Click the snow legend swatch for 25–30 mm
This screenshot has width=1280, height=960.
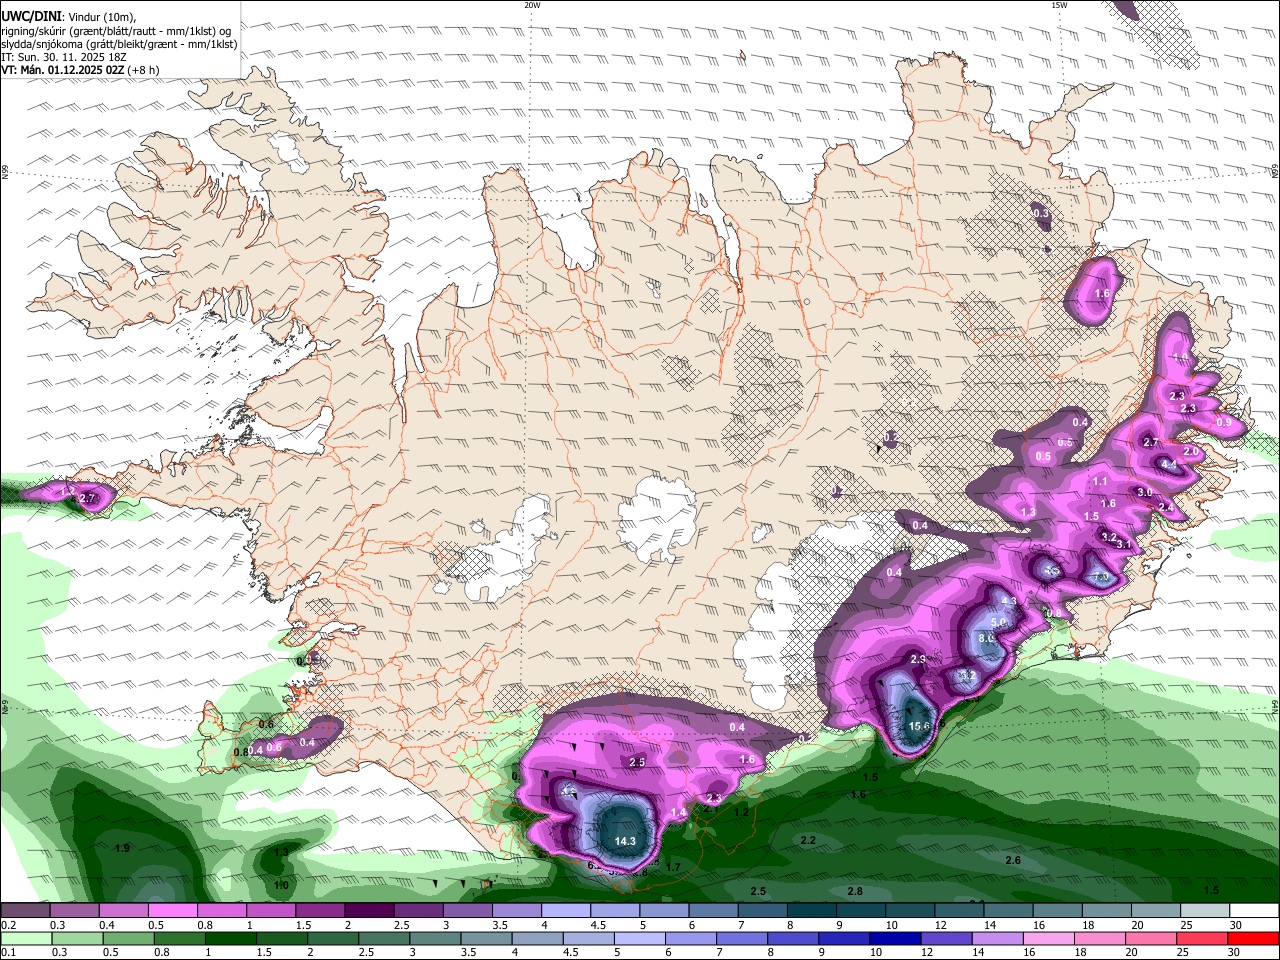click(1205, 911)
